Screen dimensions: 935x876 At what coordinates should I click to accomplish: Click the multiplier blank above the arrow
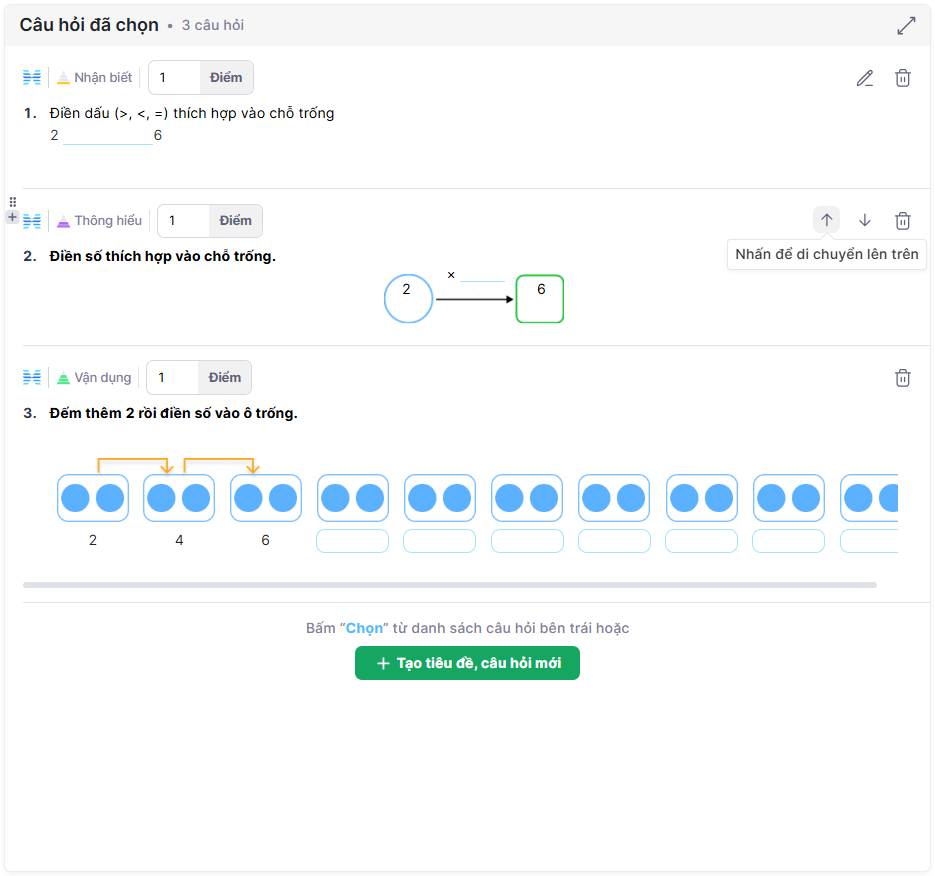click(482, 275)
